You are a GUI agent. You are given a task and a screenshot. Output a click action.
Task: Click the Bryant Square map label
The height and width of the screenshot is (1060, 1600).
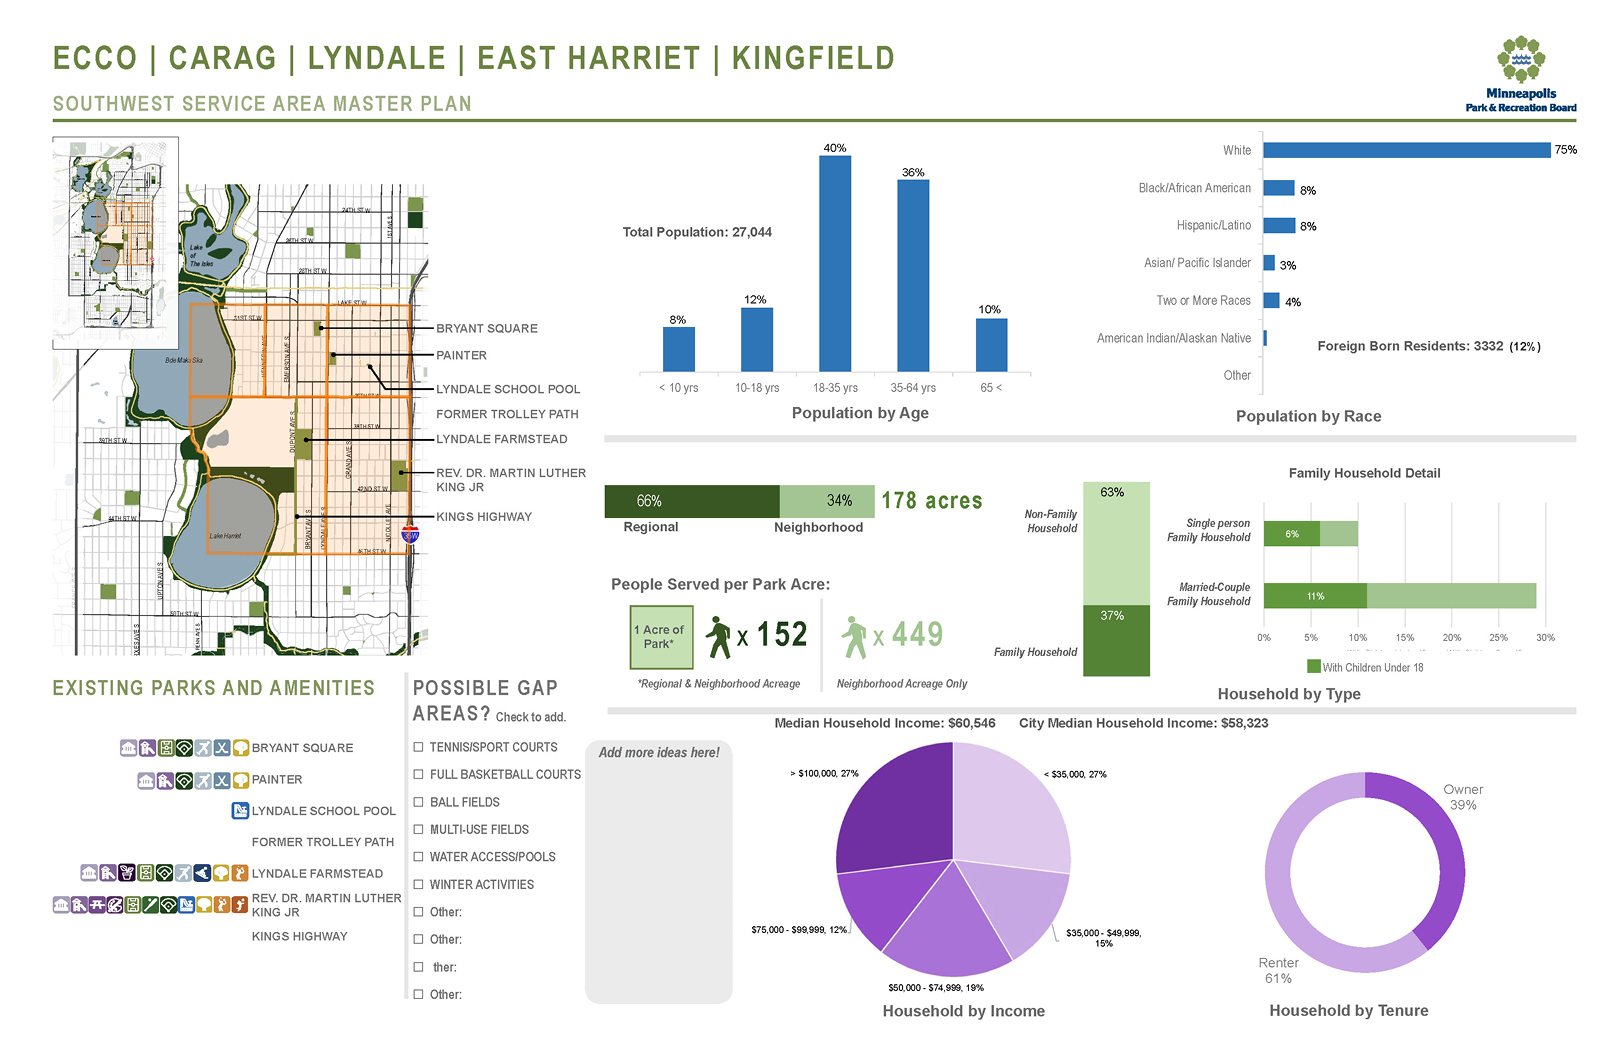pyautogui.click(x=486, y=328)
